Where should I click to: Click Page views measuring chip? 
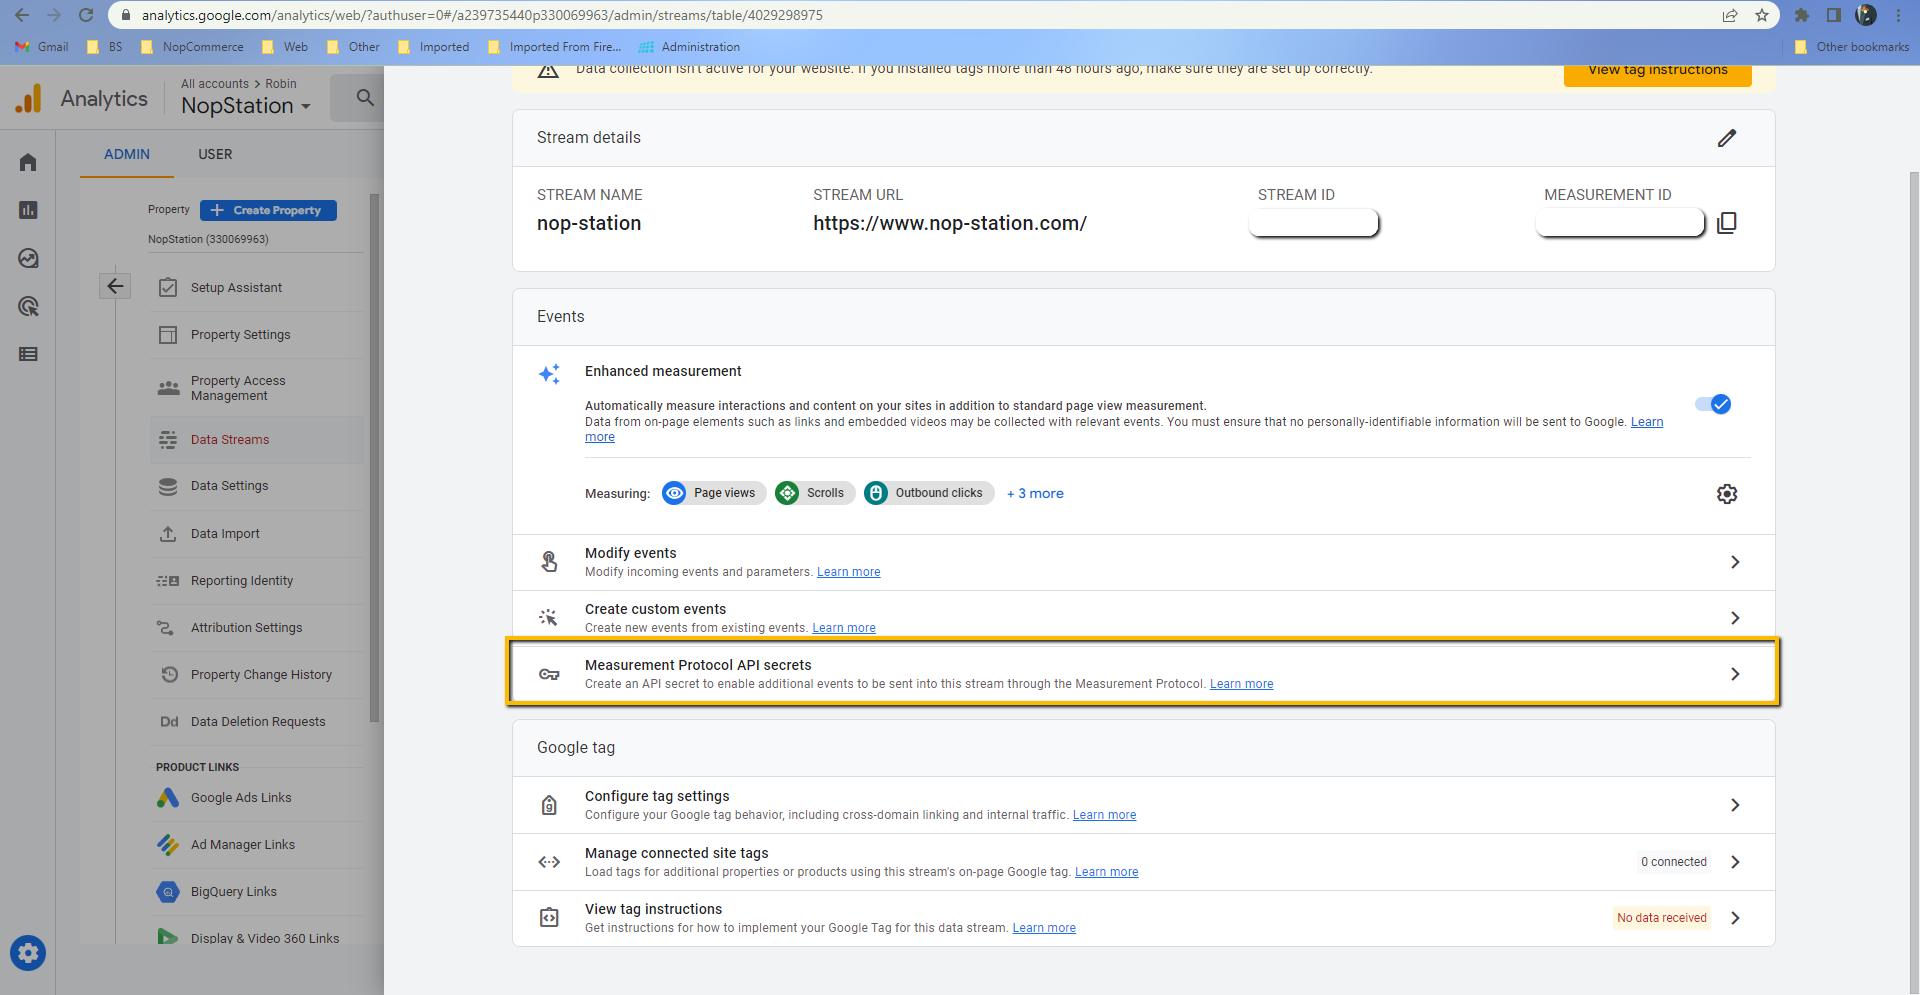[x=714, y=493]
